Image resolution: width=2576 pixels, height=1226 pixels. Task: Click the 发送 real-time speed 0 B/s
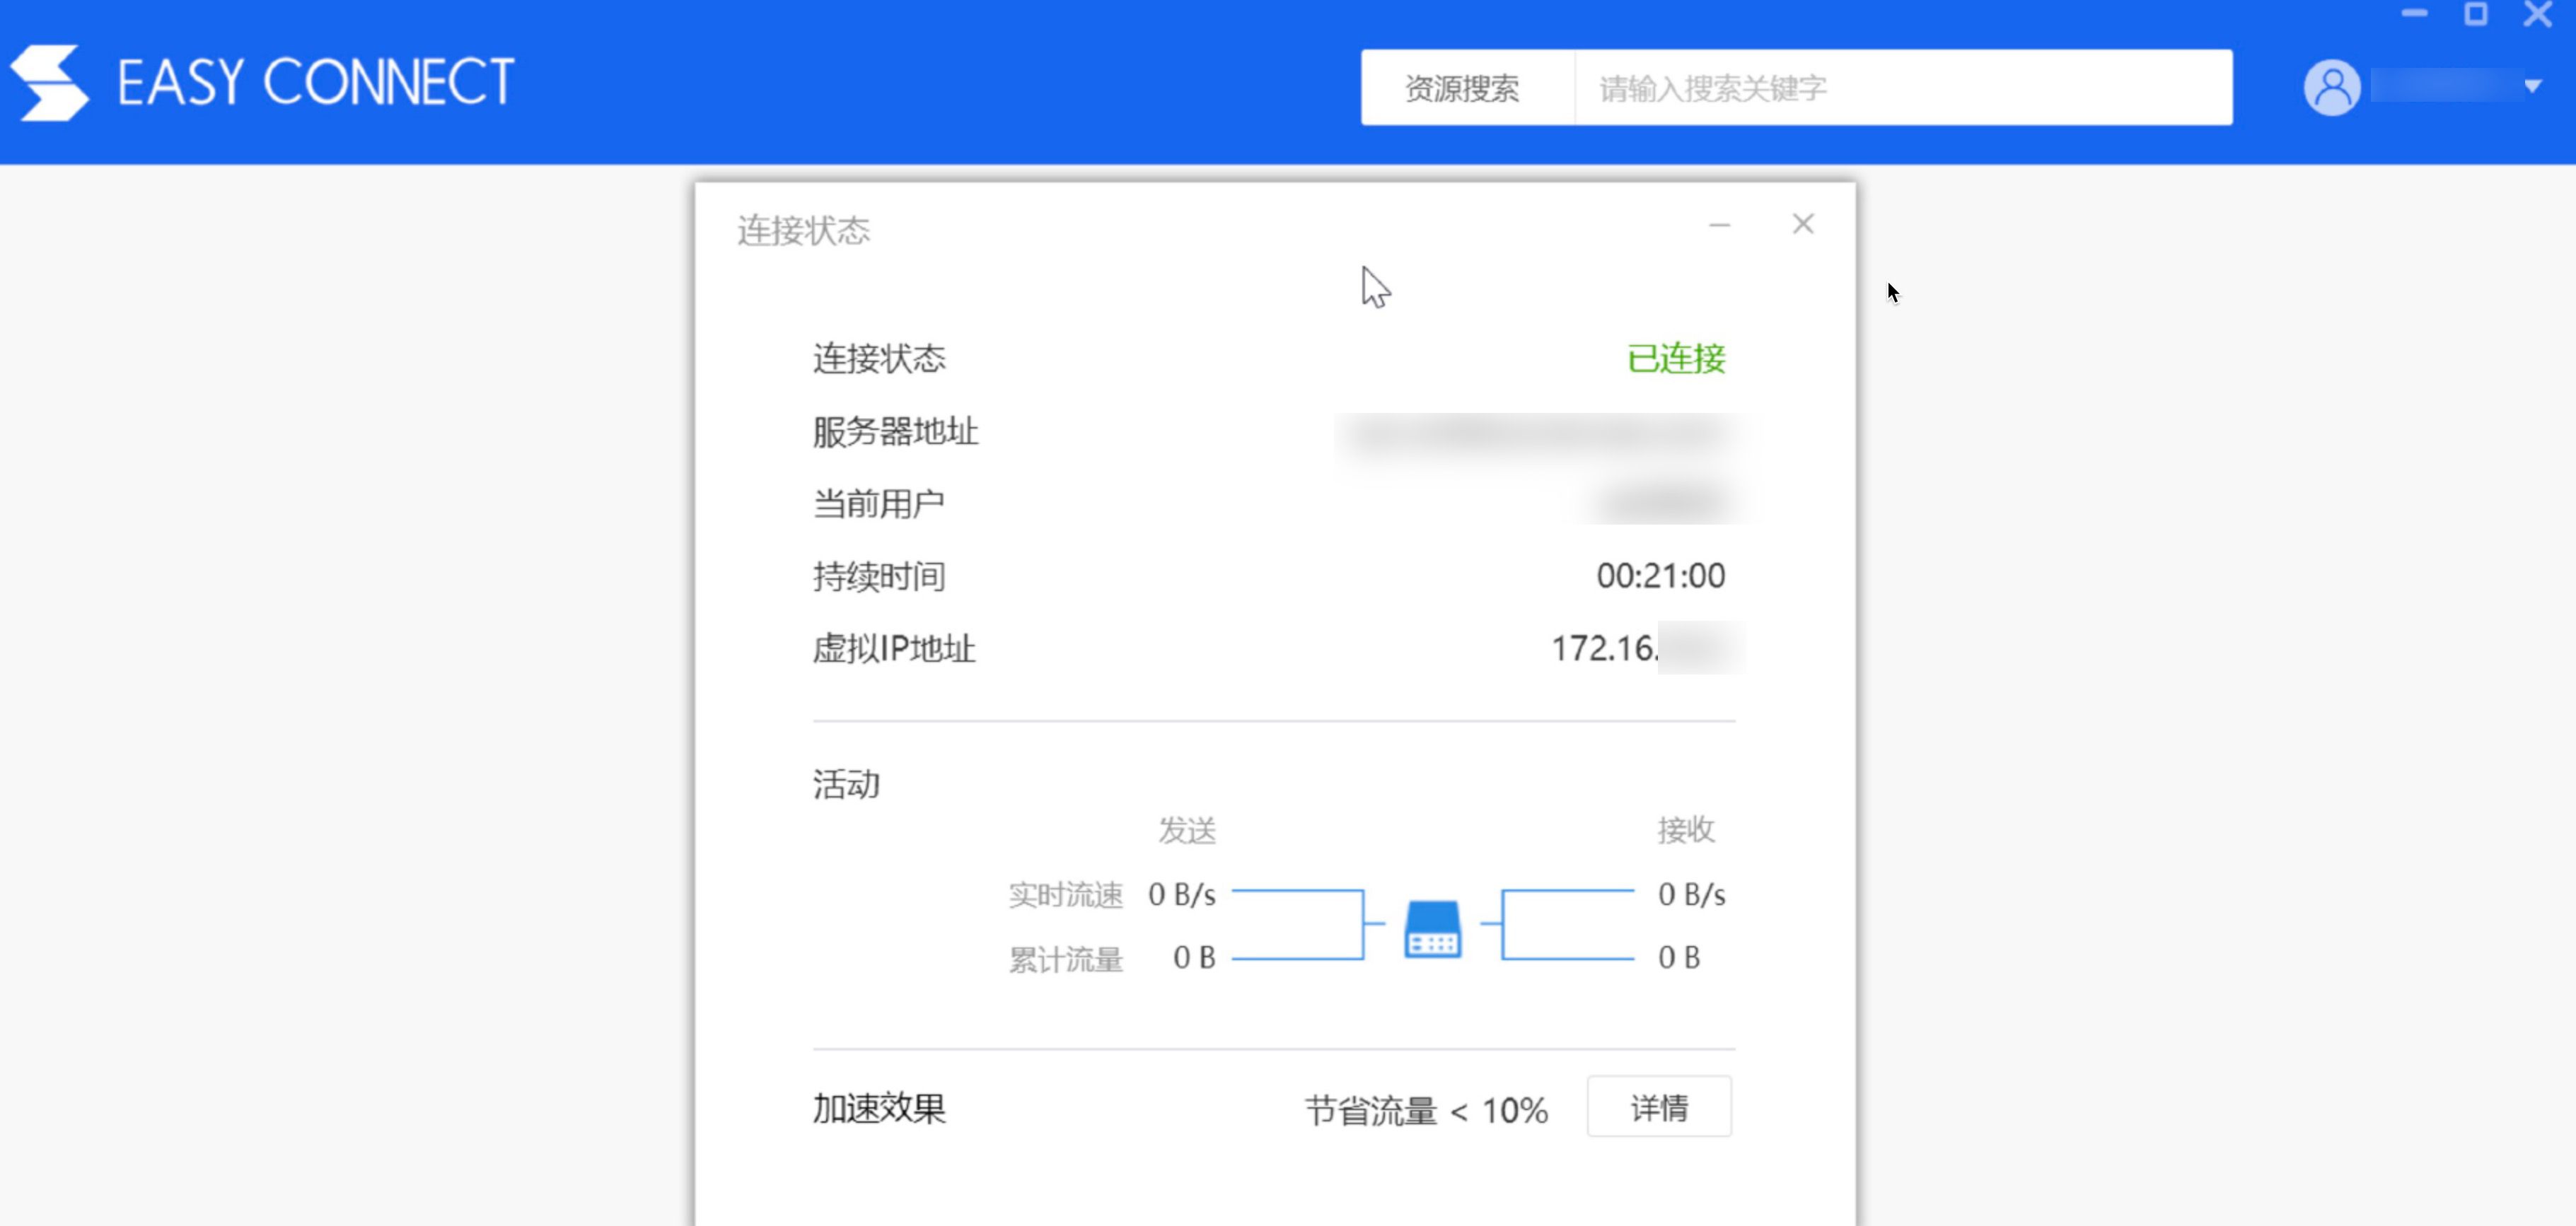1181,894
